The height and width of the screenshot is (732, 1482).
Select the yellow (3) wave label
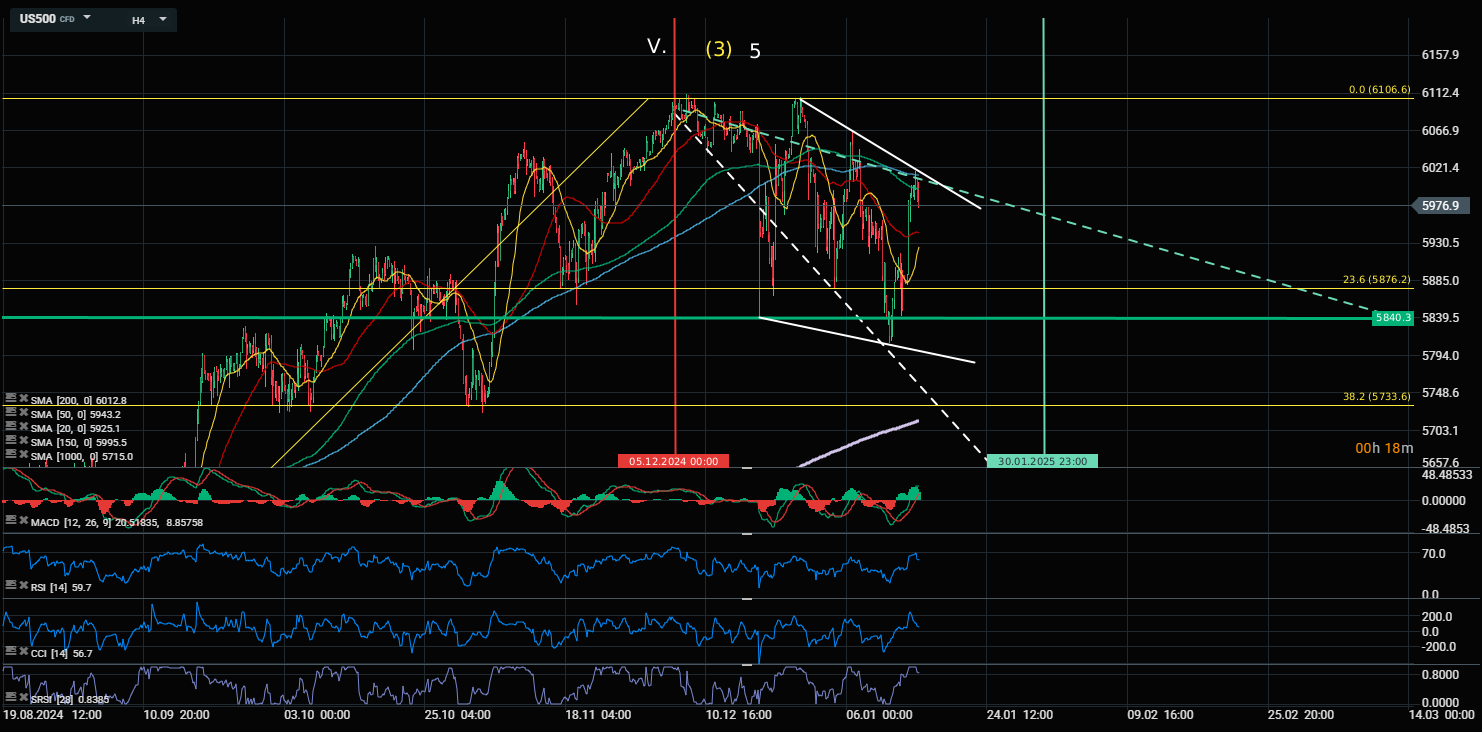[x=718, y=49]
